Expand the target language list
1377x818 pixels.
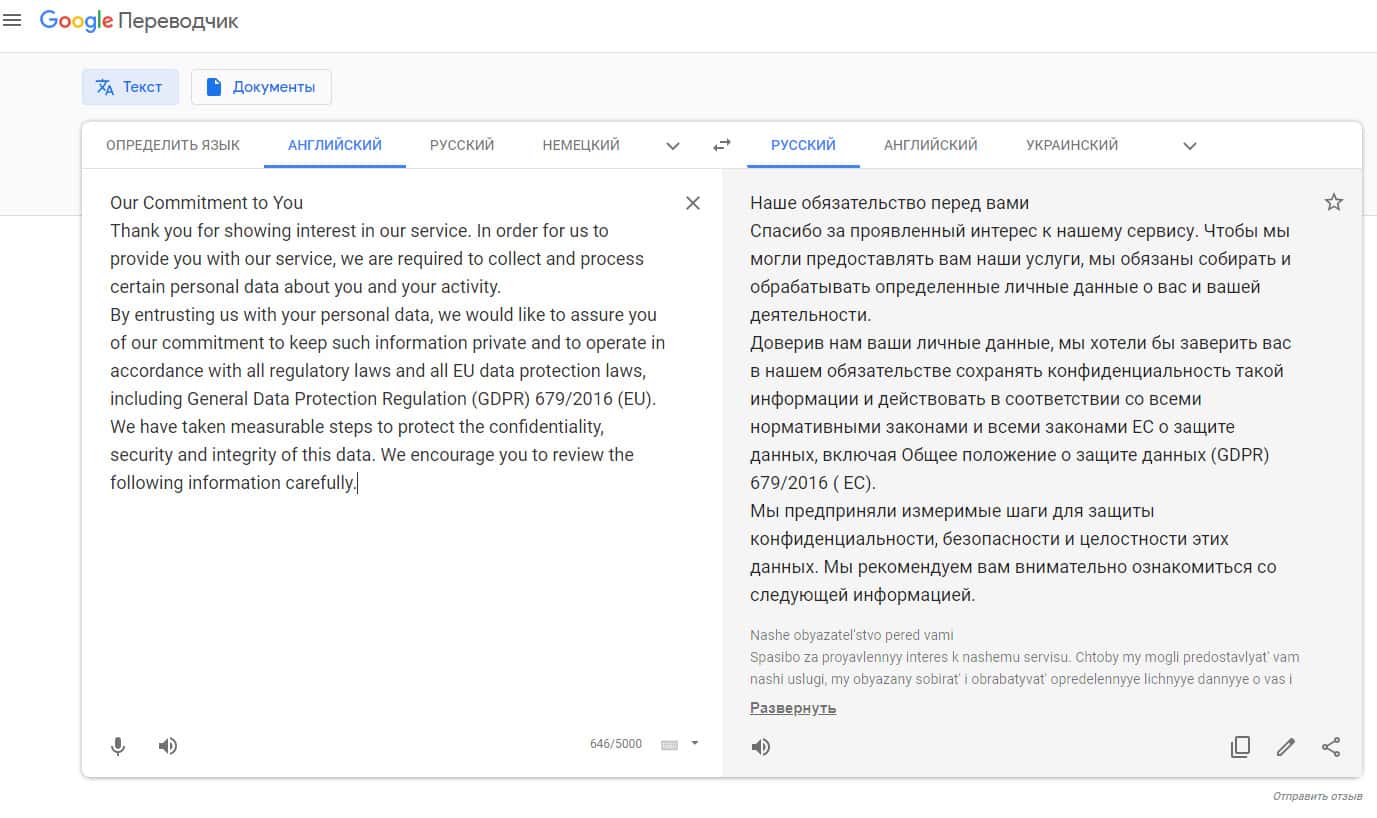coord(1190,146)
